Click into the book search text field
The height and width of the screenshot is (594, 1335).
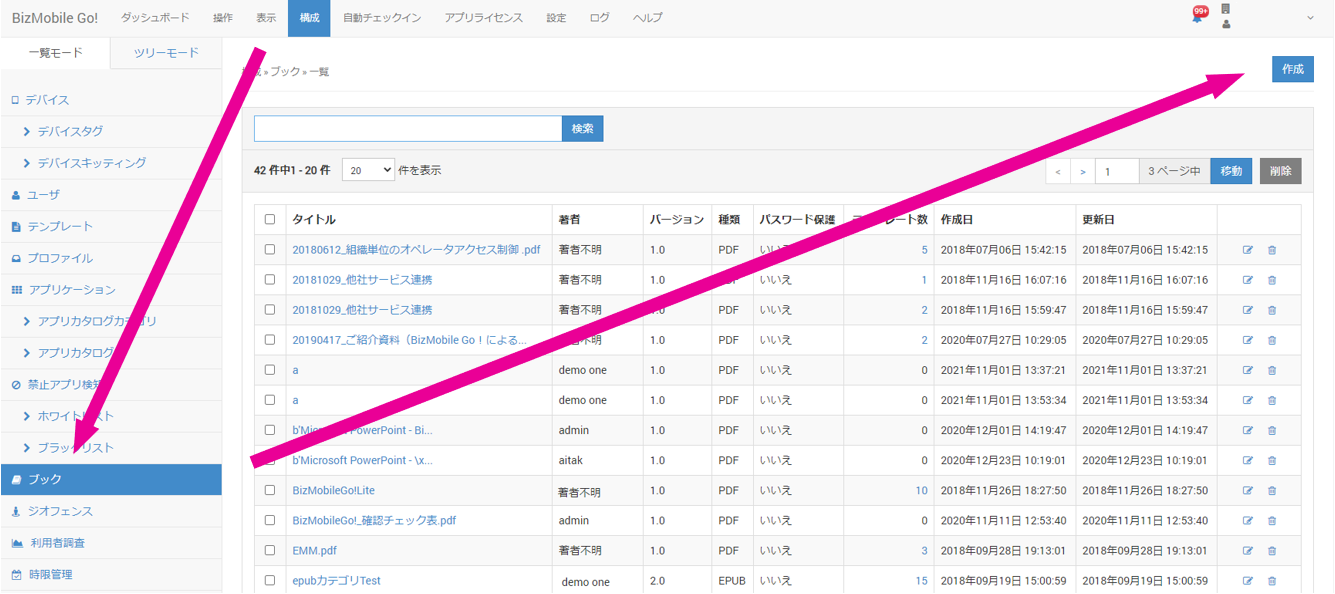tap(408, 129)
